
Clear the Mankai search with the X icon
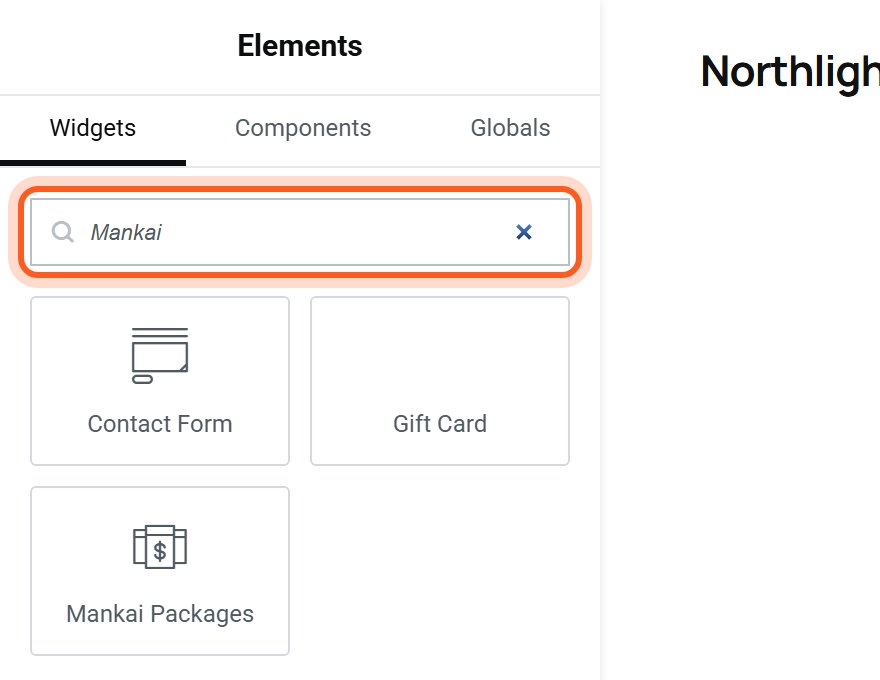[524, 232]
